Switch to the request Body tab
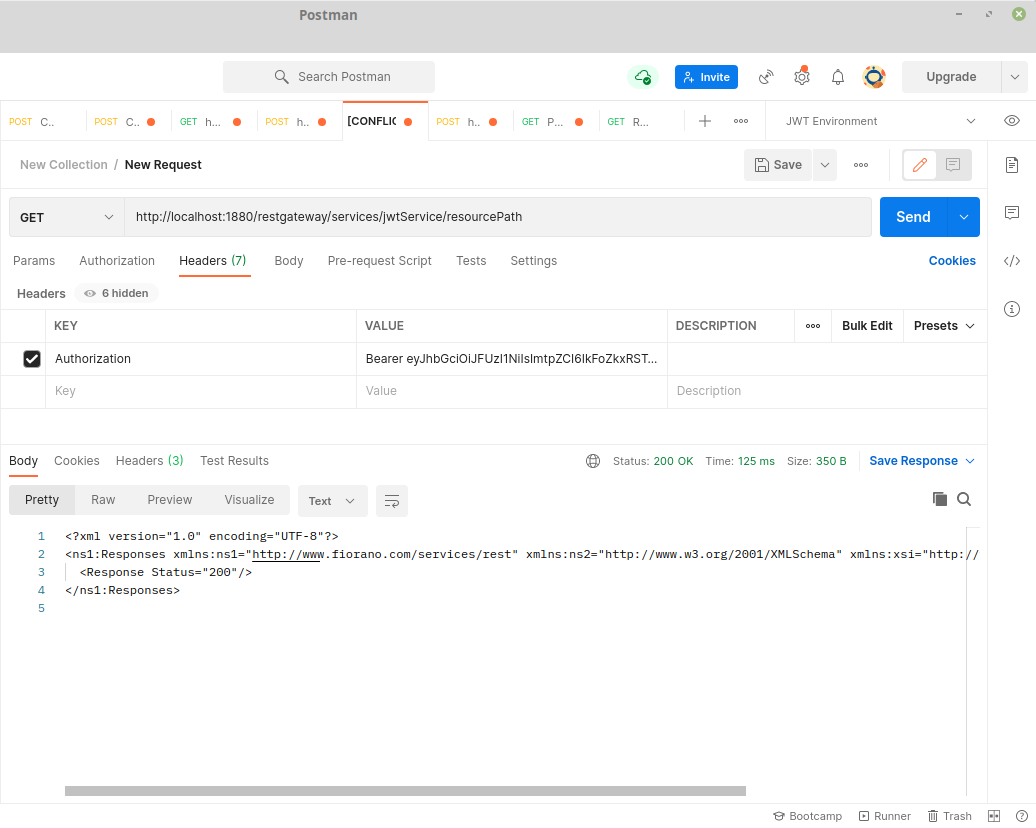Viewport: 1036px width, 828px height. [289, 261]
